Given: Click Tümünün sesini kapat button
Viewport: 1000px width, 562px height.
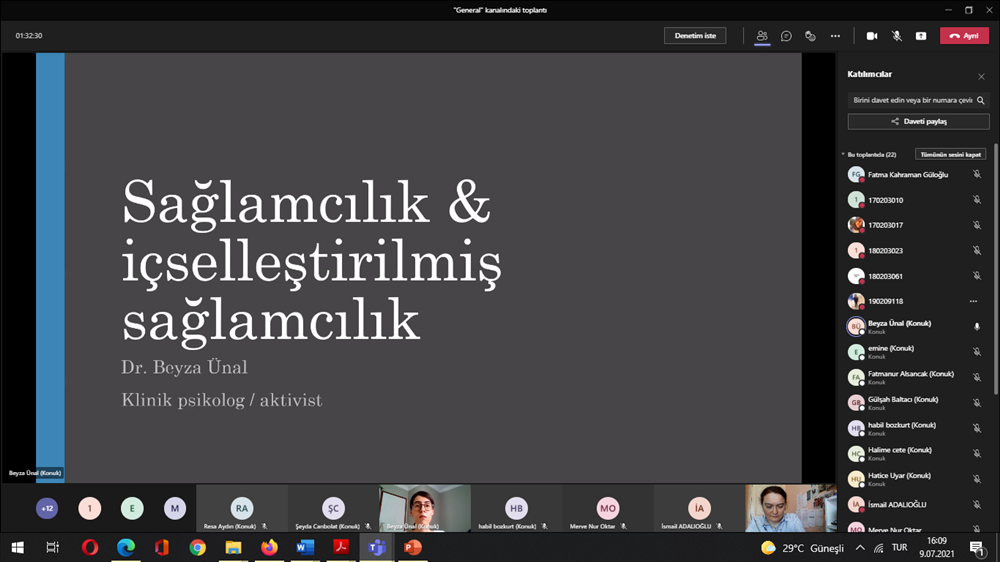Looking at the screenshot, I should tap(950, 154).
